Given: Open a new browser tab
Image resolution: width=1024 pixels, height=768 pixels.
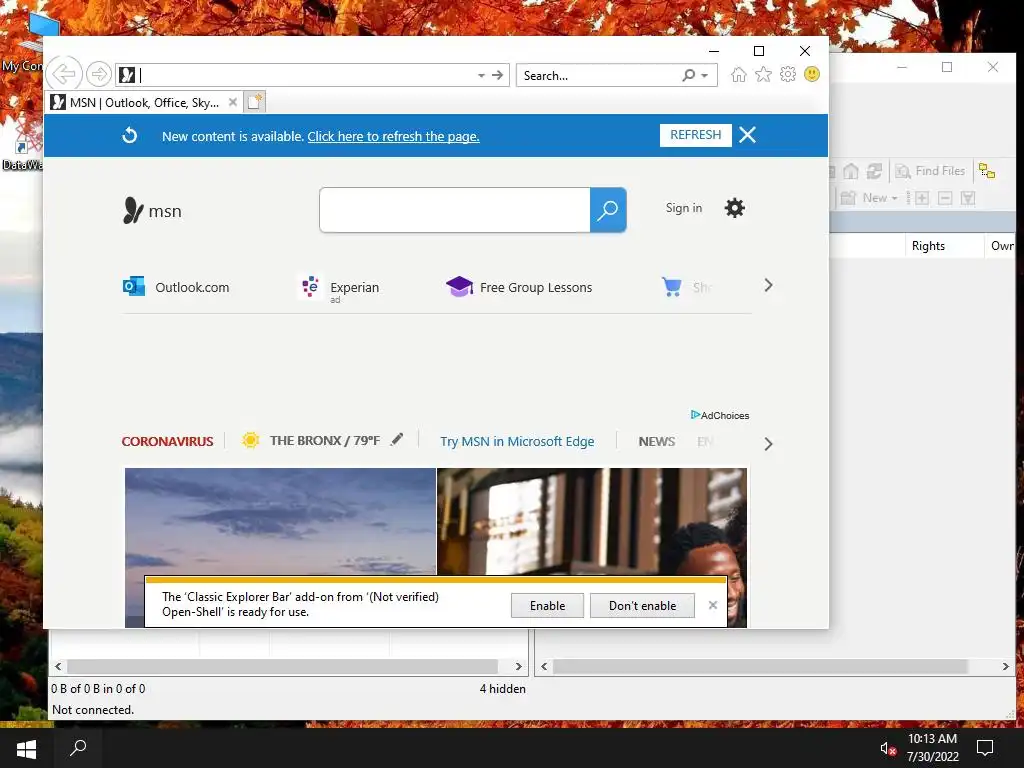Looking at the screenshot, I should click(255, 102).
